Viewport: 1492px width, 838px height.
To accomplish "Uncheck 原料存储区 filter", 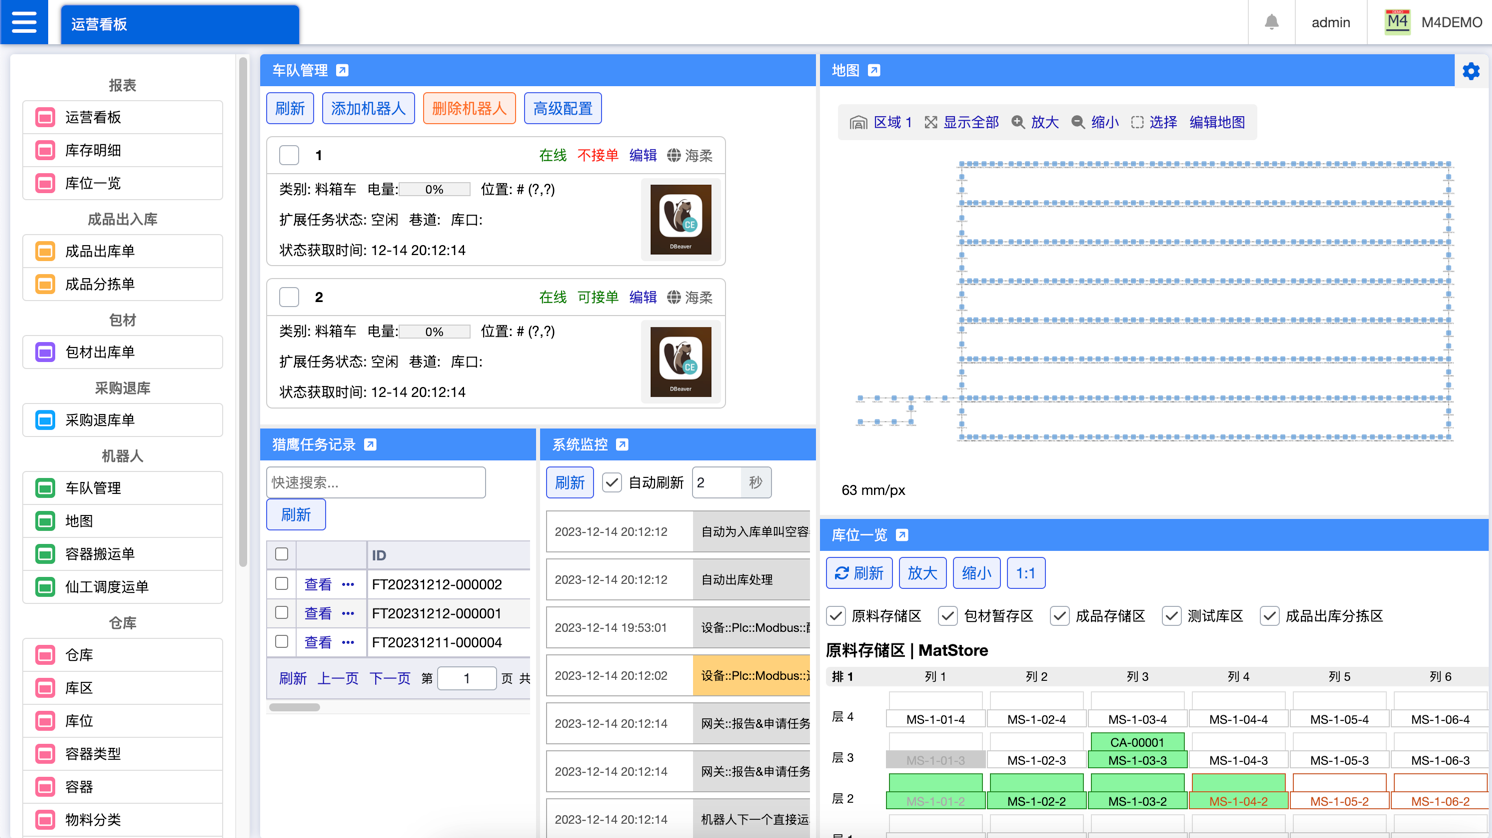I will click(836, 616).
